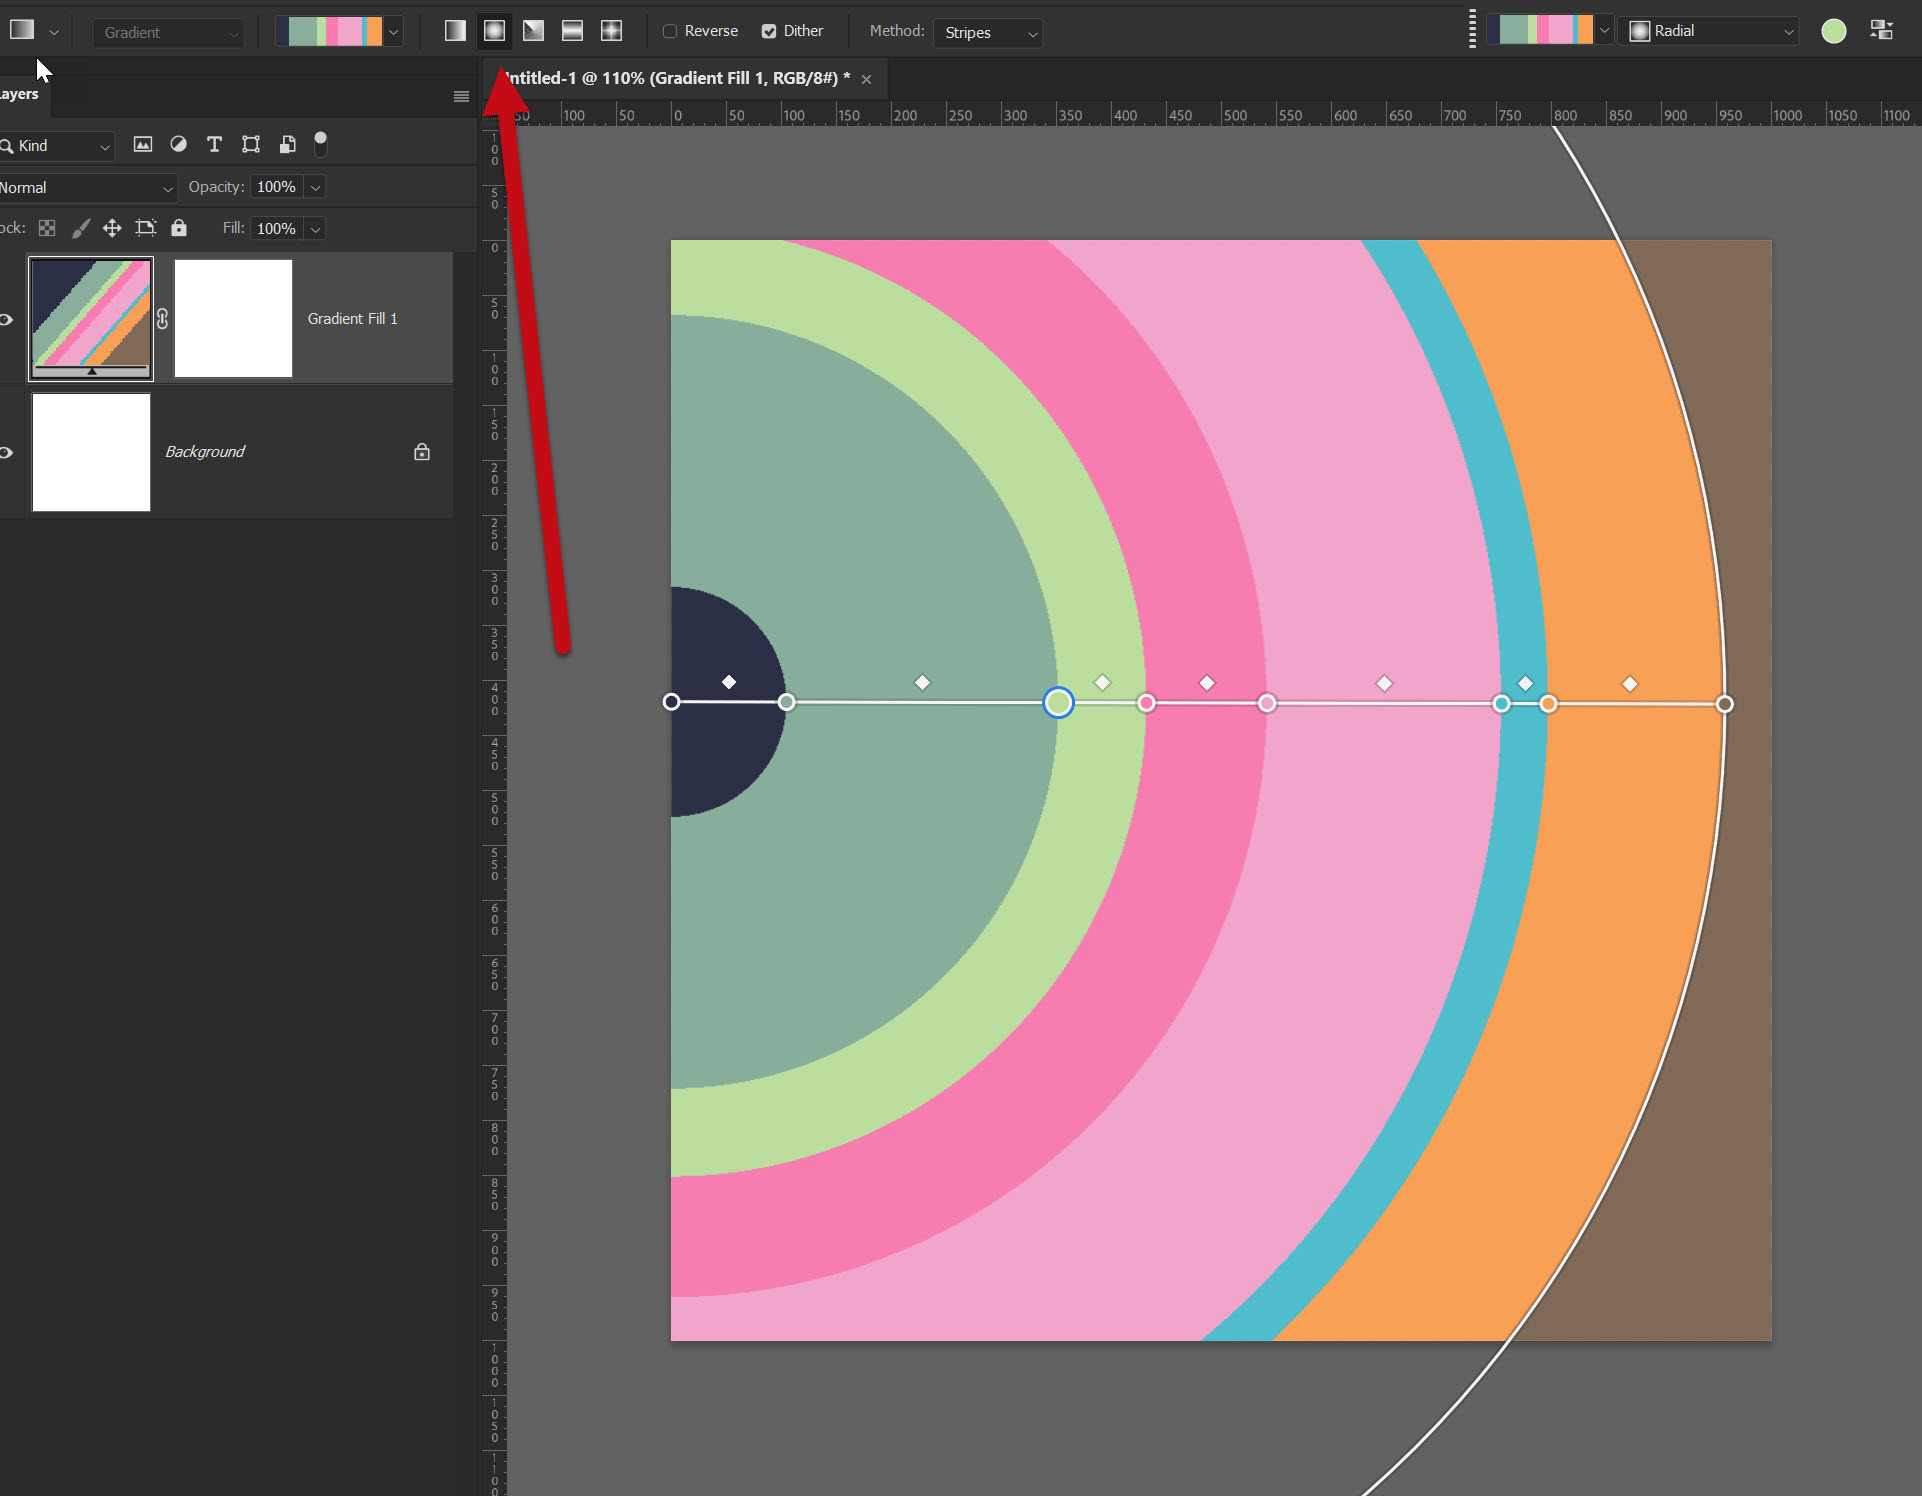Select the Reflected gradient style icon
Viewport: 1922px width, 1496px height.
coord(572,31)
